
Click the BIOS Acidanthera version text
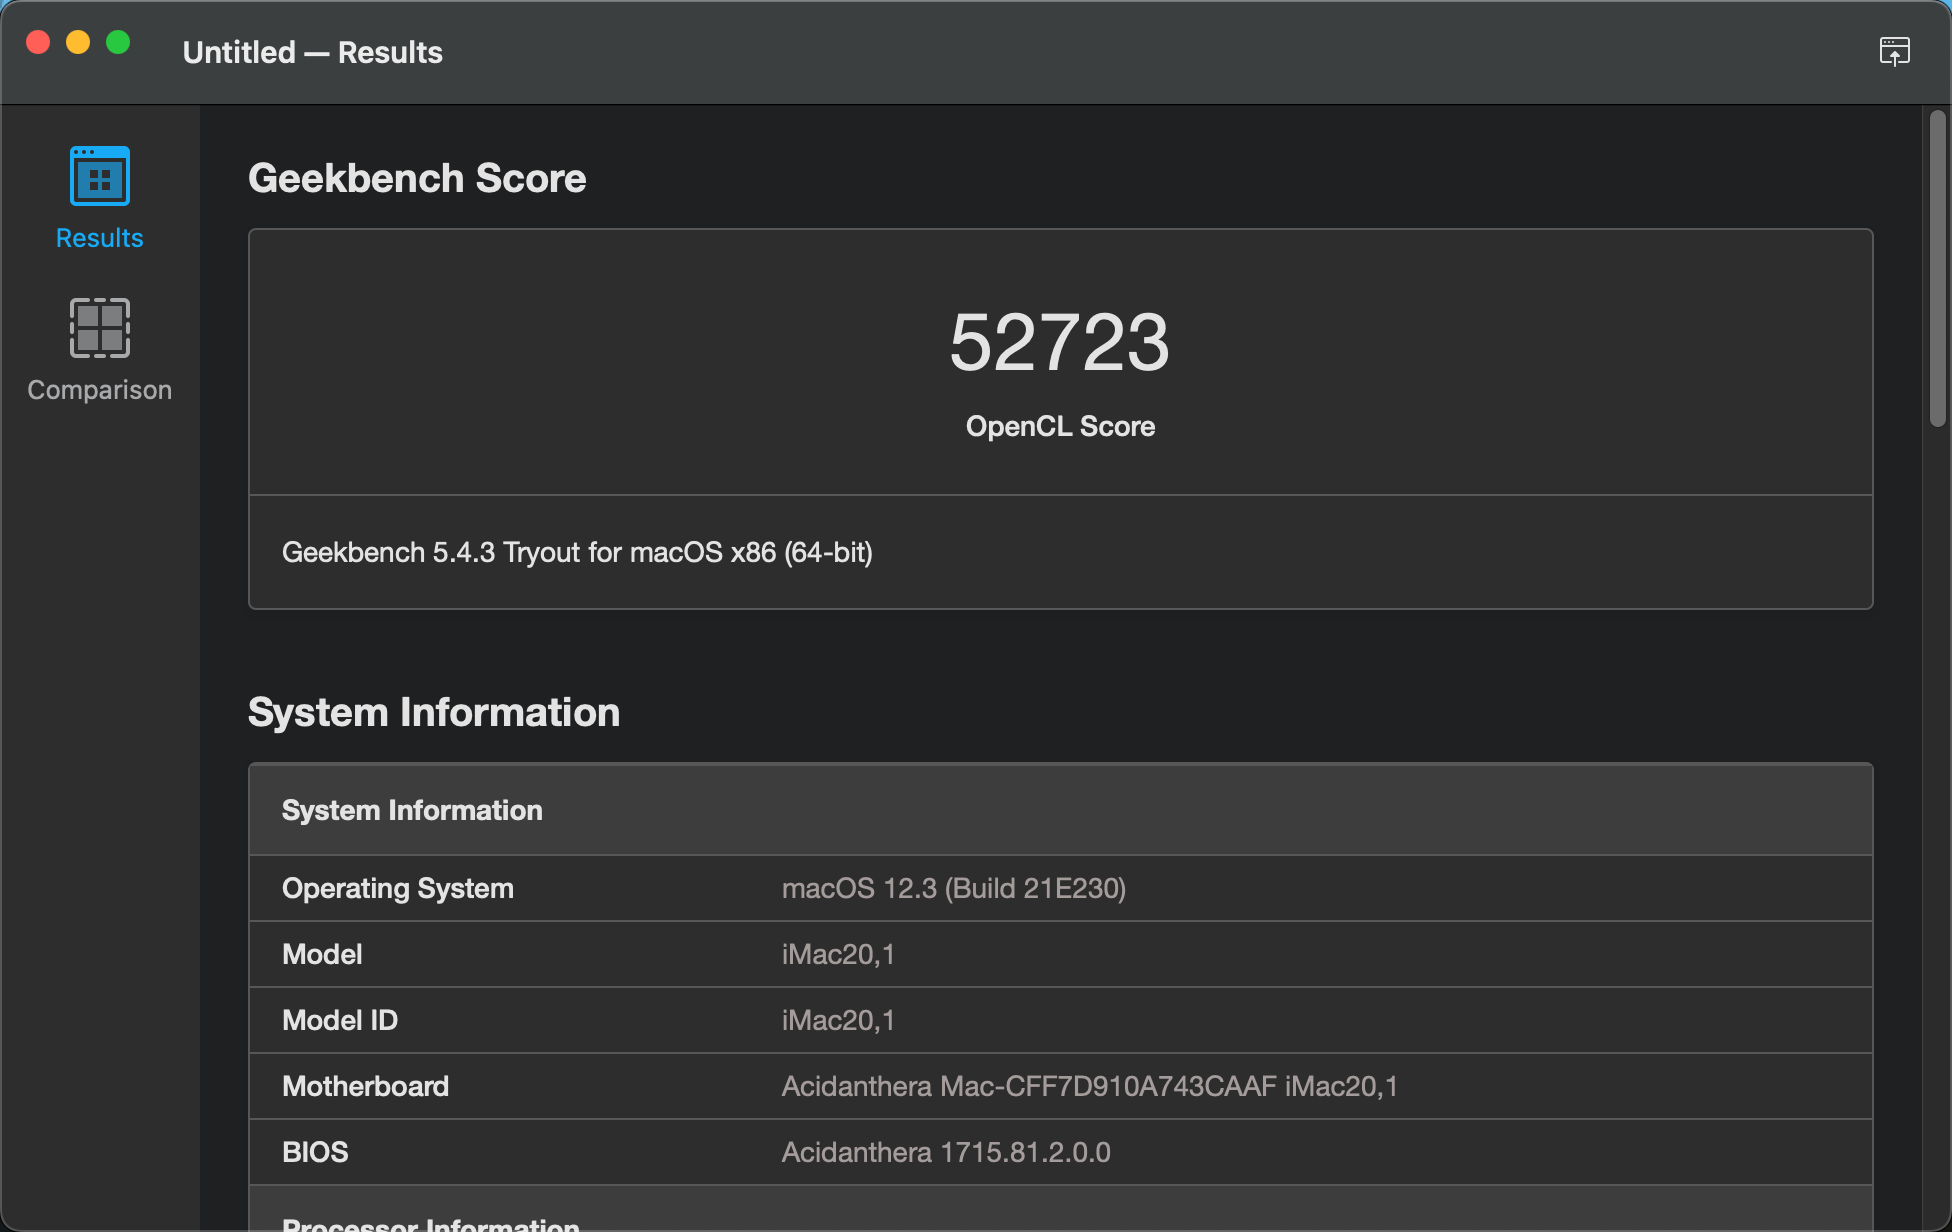click(x=945, y=1152)
